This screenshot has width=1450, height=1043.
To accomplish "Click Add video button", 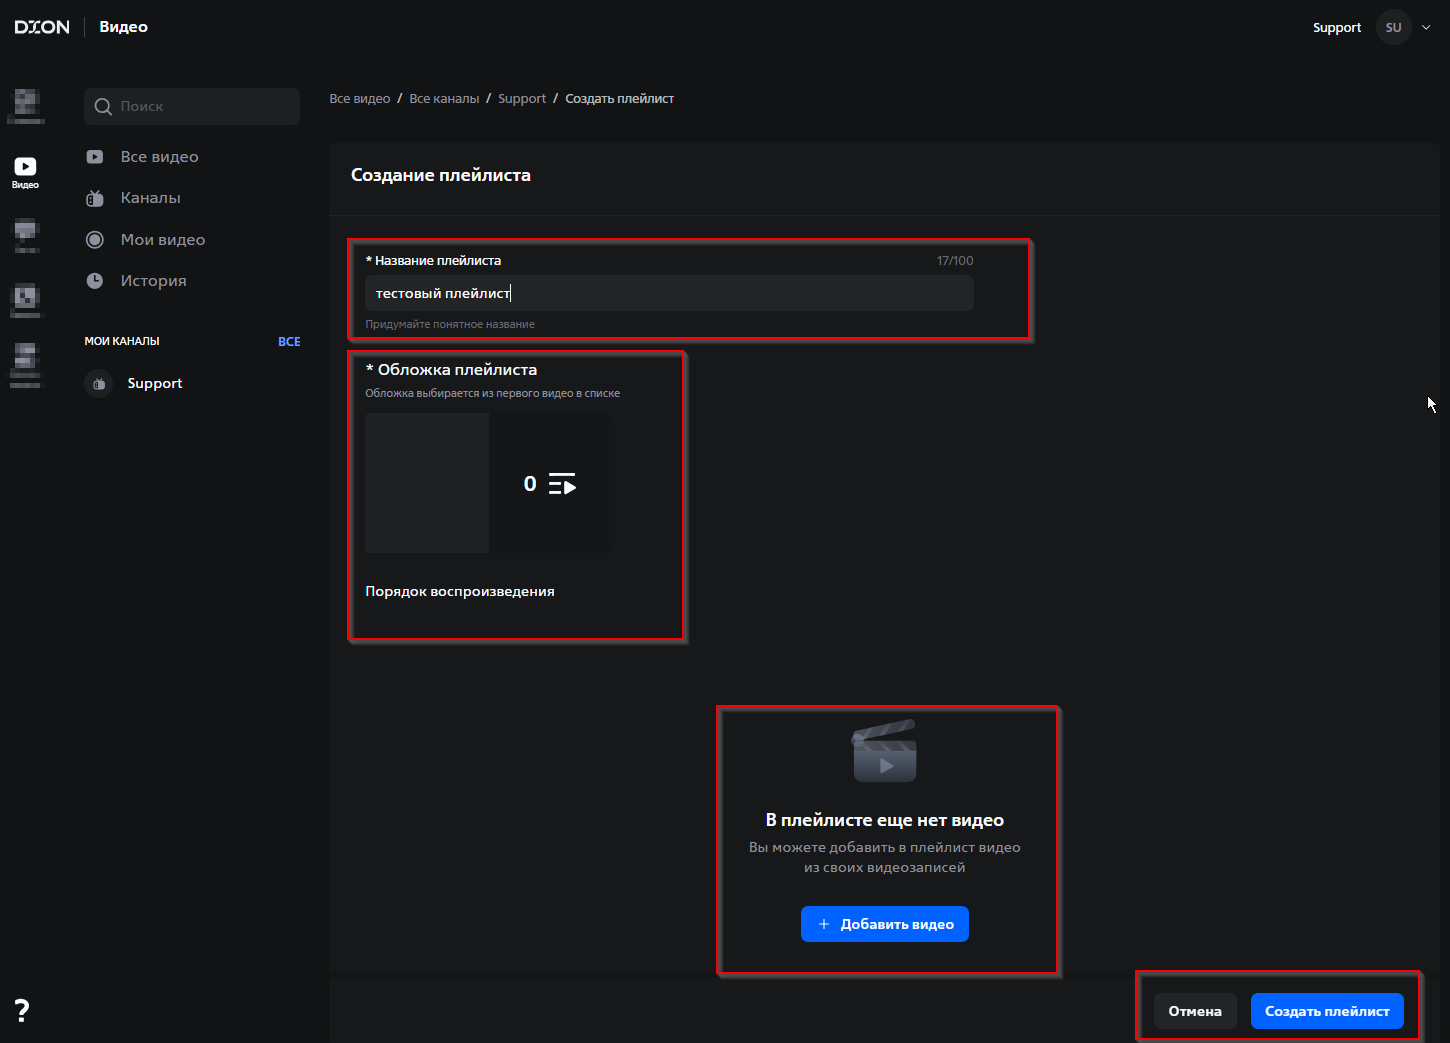I will (884, 924).
